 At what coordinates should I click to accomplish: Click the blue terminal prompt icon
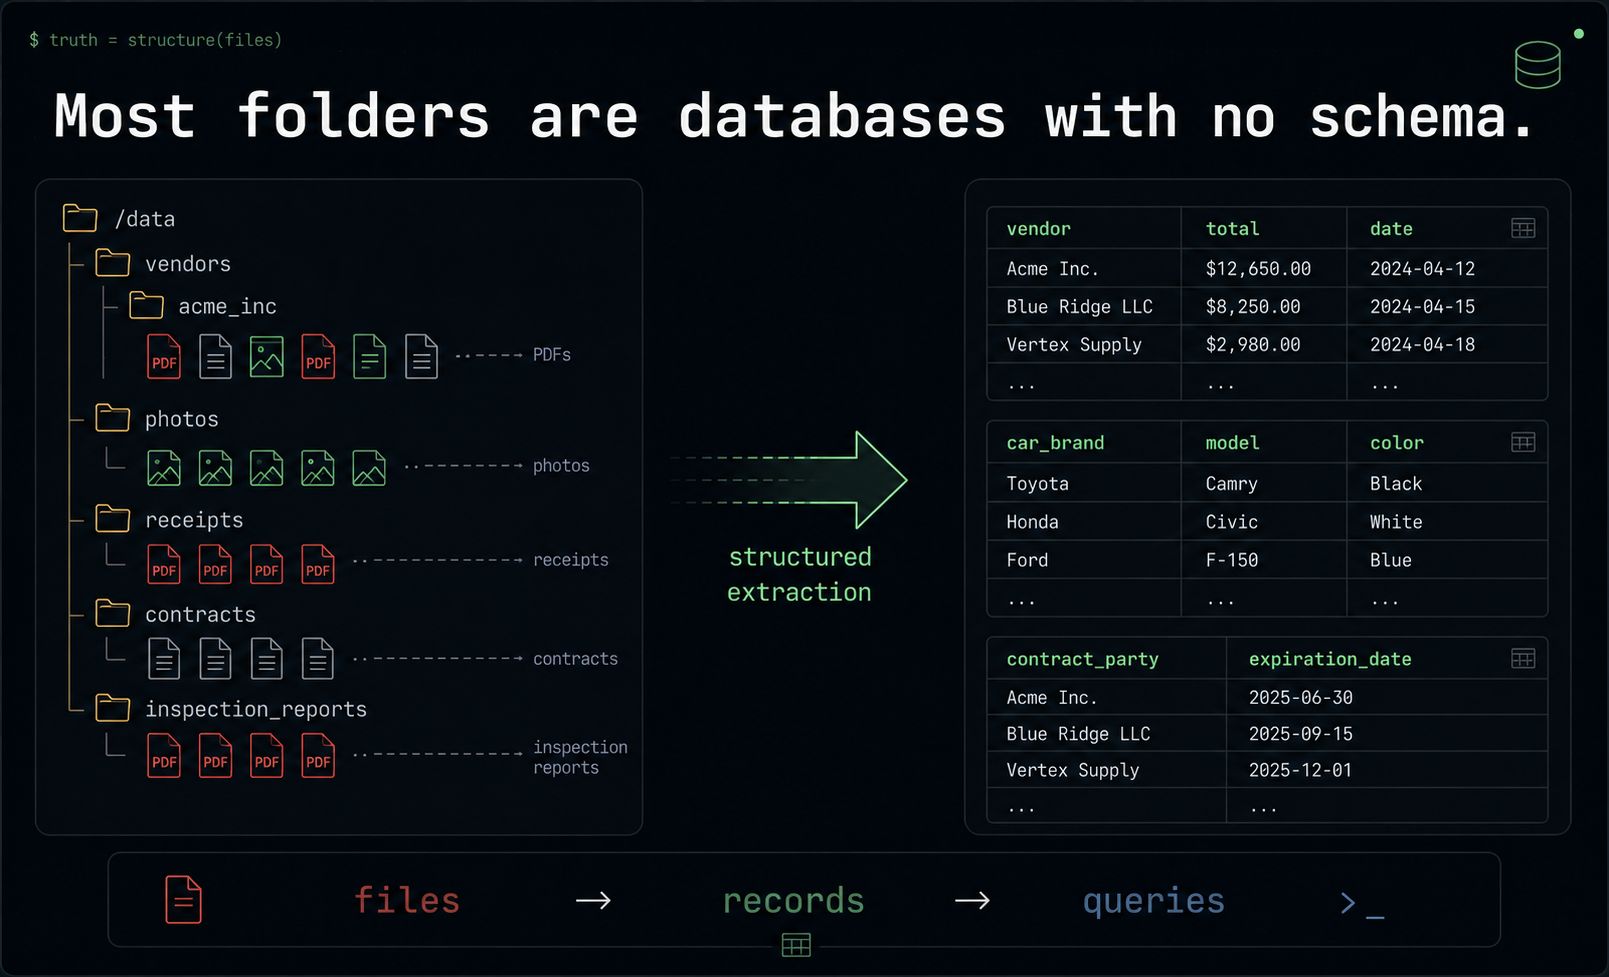coord(1362,904)
